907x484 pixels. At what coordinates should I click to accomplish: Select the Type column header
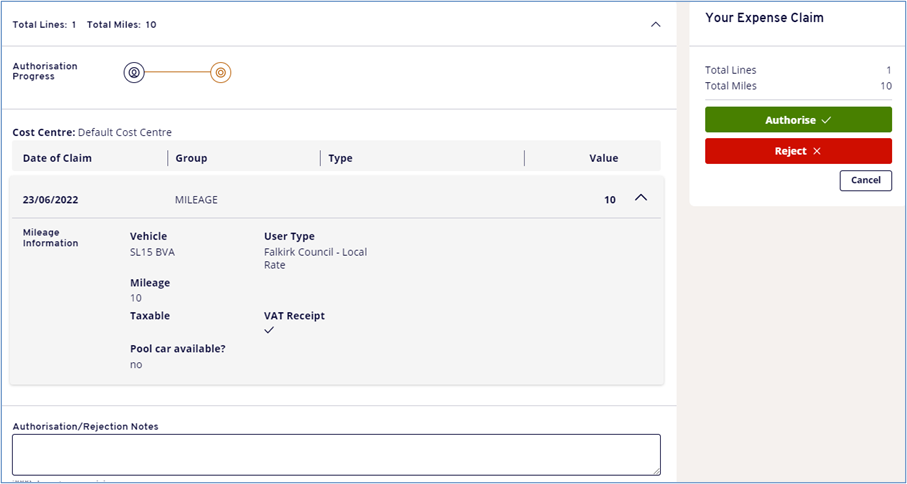pyautogui.click(x=340, y=158)
